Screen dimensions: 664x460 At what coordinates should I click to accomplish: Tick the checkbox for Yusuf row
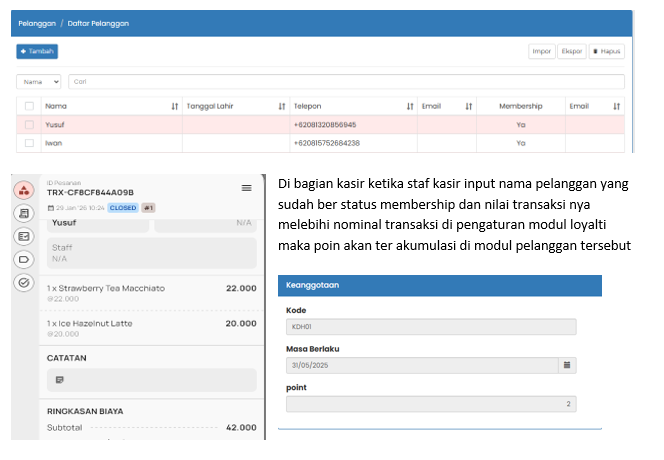29,125
